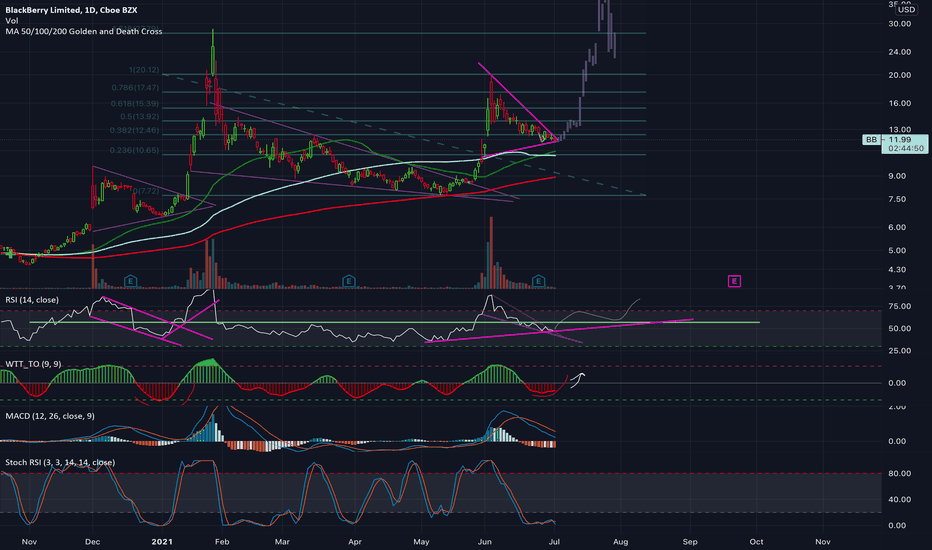Viewport: 932px width, 550px height.
Task: Open the late-June earnings E marker
Action: click(x=539, y=281)
